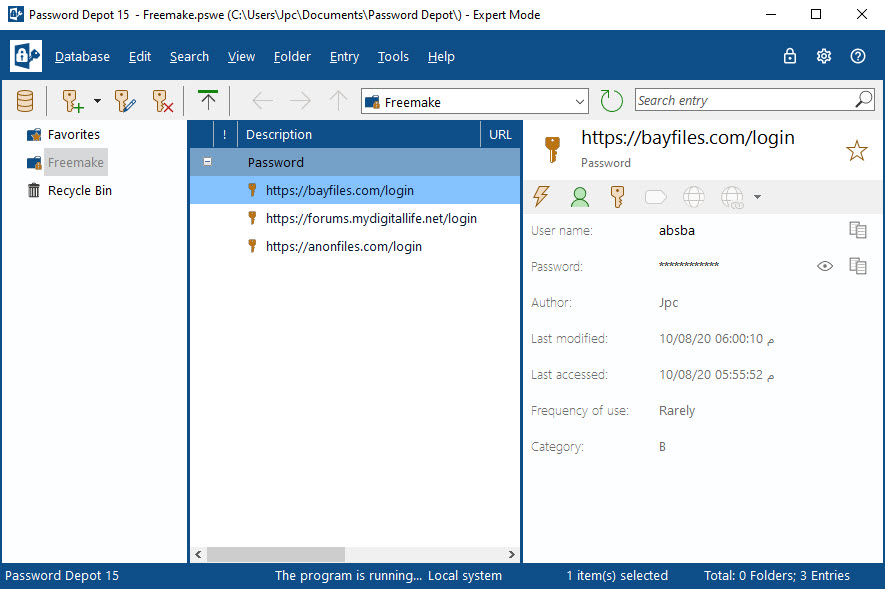Open URL with the globe icon
The height and width of the screenshot is (589, 885).
(x=693, y=196)
